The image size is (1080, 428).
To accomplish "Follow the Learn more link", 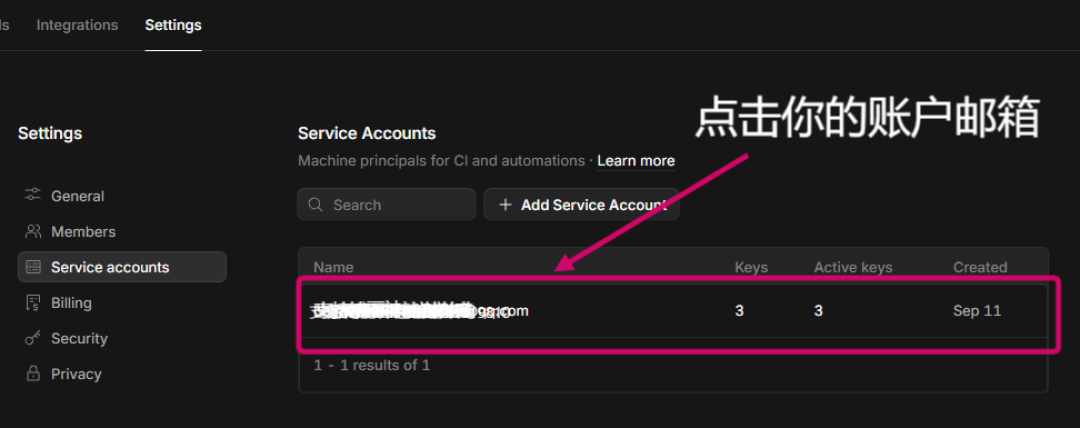I will (636, 161).
